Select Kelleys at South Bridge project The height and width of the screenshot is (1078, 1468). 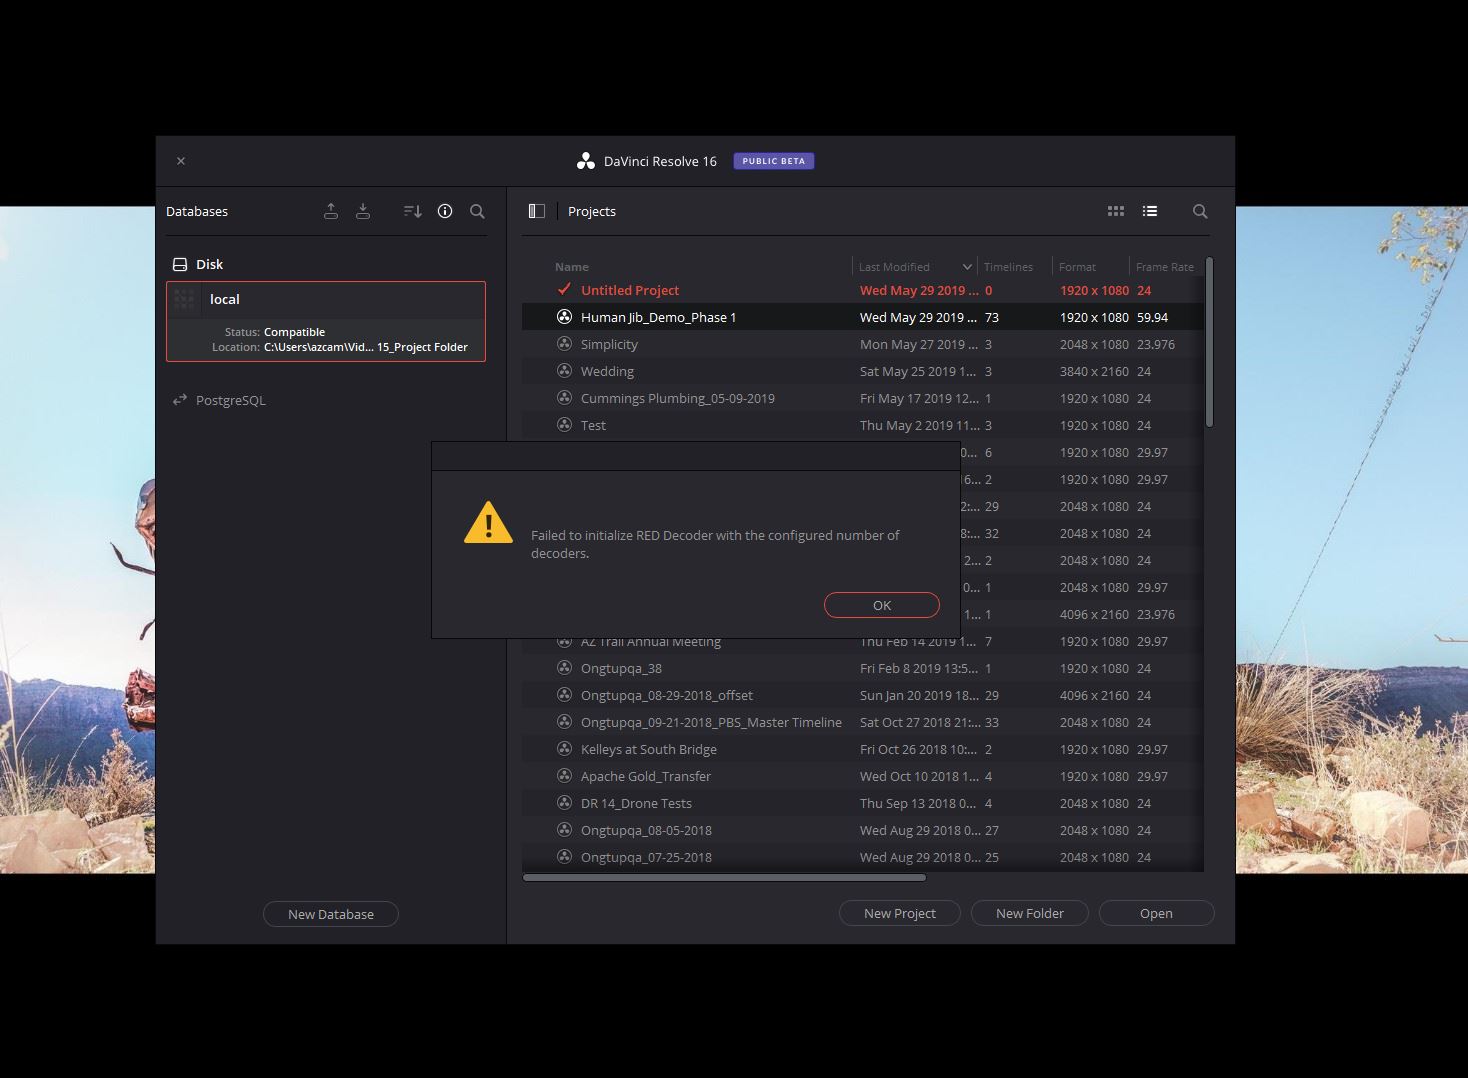862,749
